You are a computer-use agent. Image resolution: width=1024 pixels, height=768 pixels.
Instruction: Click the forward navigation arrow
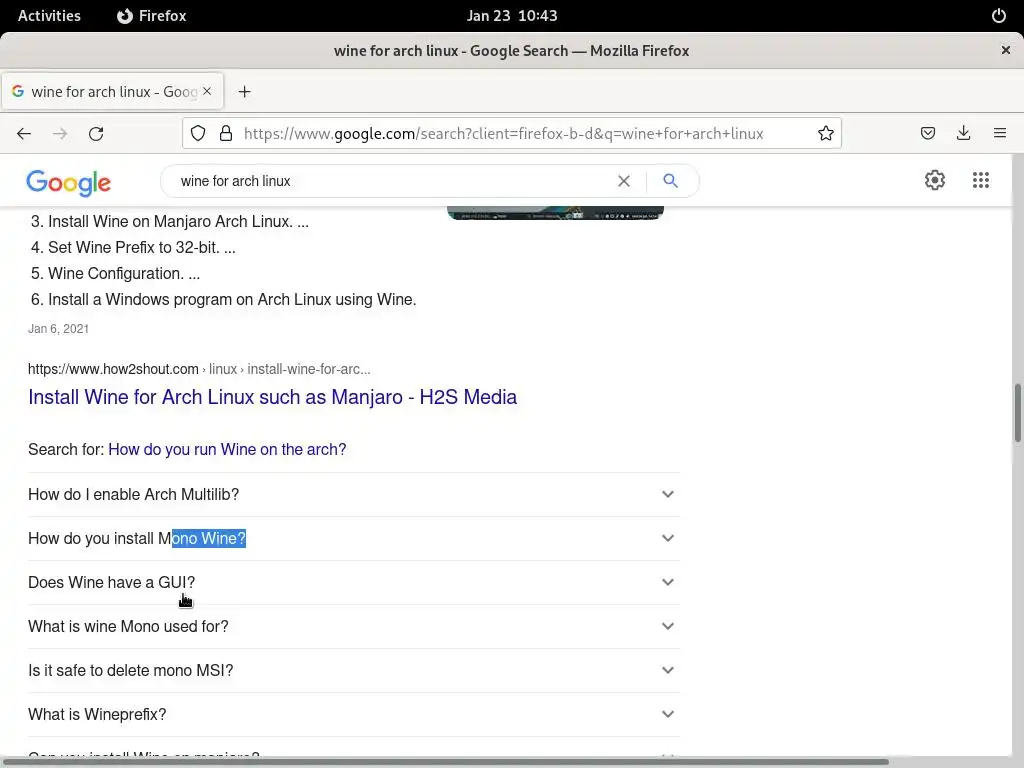(60, 134)
